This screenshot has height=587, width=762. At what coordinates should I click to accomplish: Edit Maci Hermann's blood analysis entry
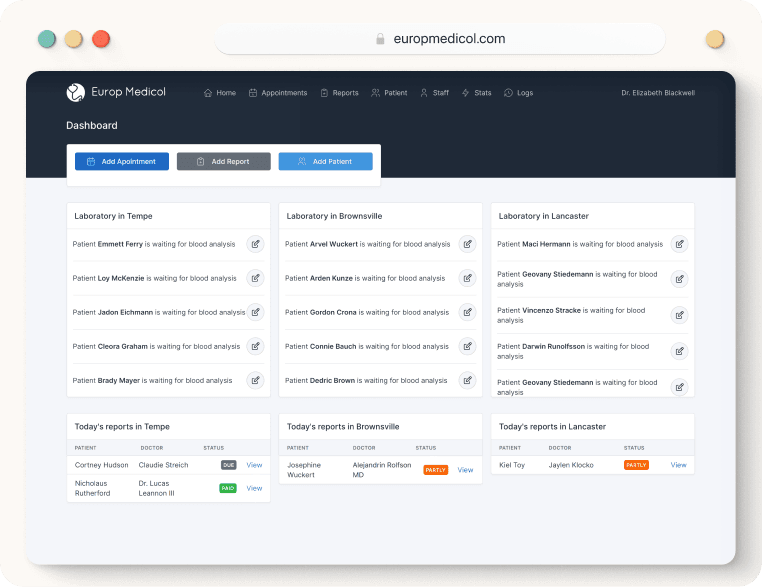click(679, 244)
